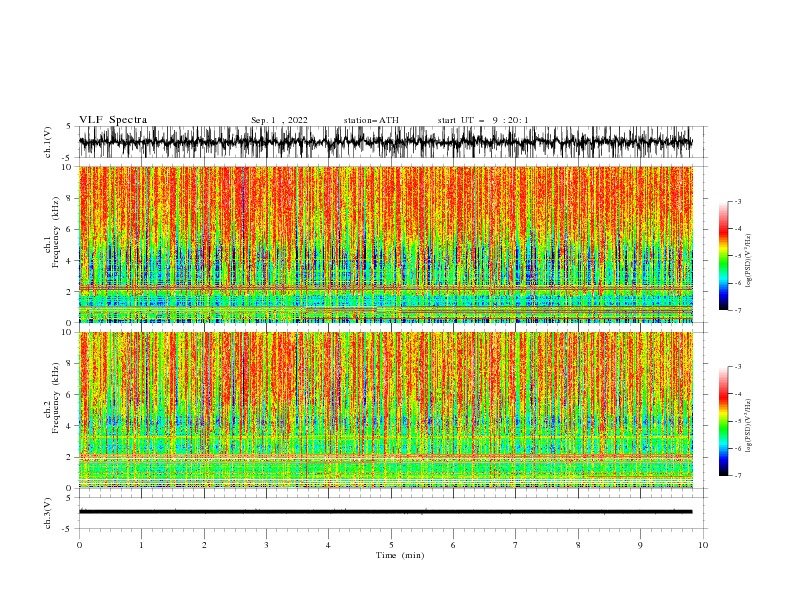Image resolution: width=792 pixels, height=612 pixels.
Task: Click the time axis tick label "7"
Action: tap(516, 545)
